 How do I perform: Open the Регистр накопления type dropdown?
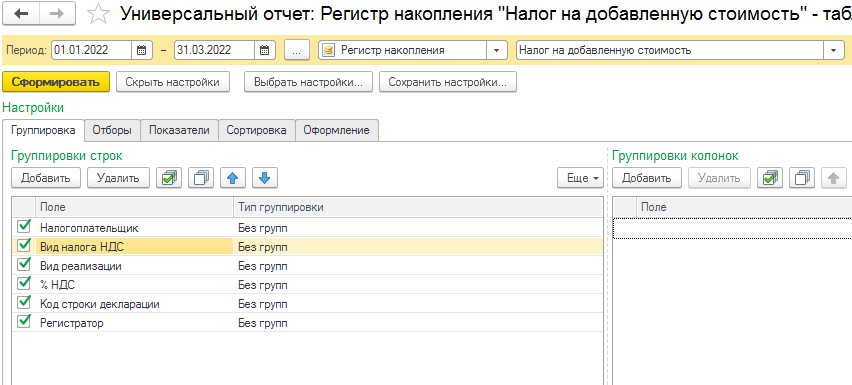click(x=496, y=51)
